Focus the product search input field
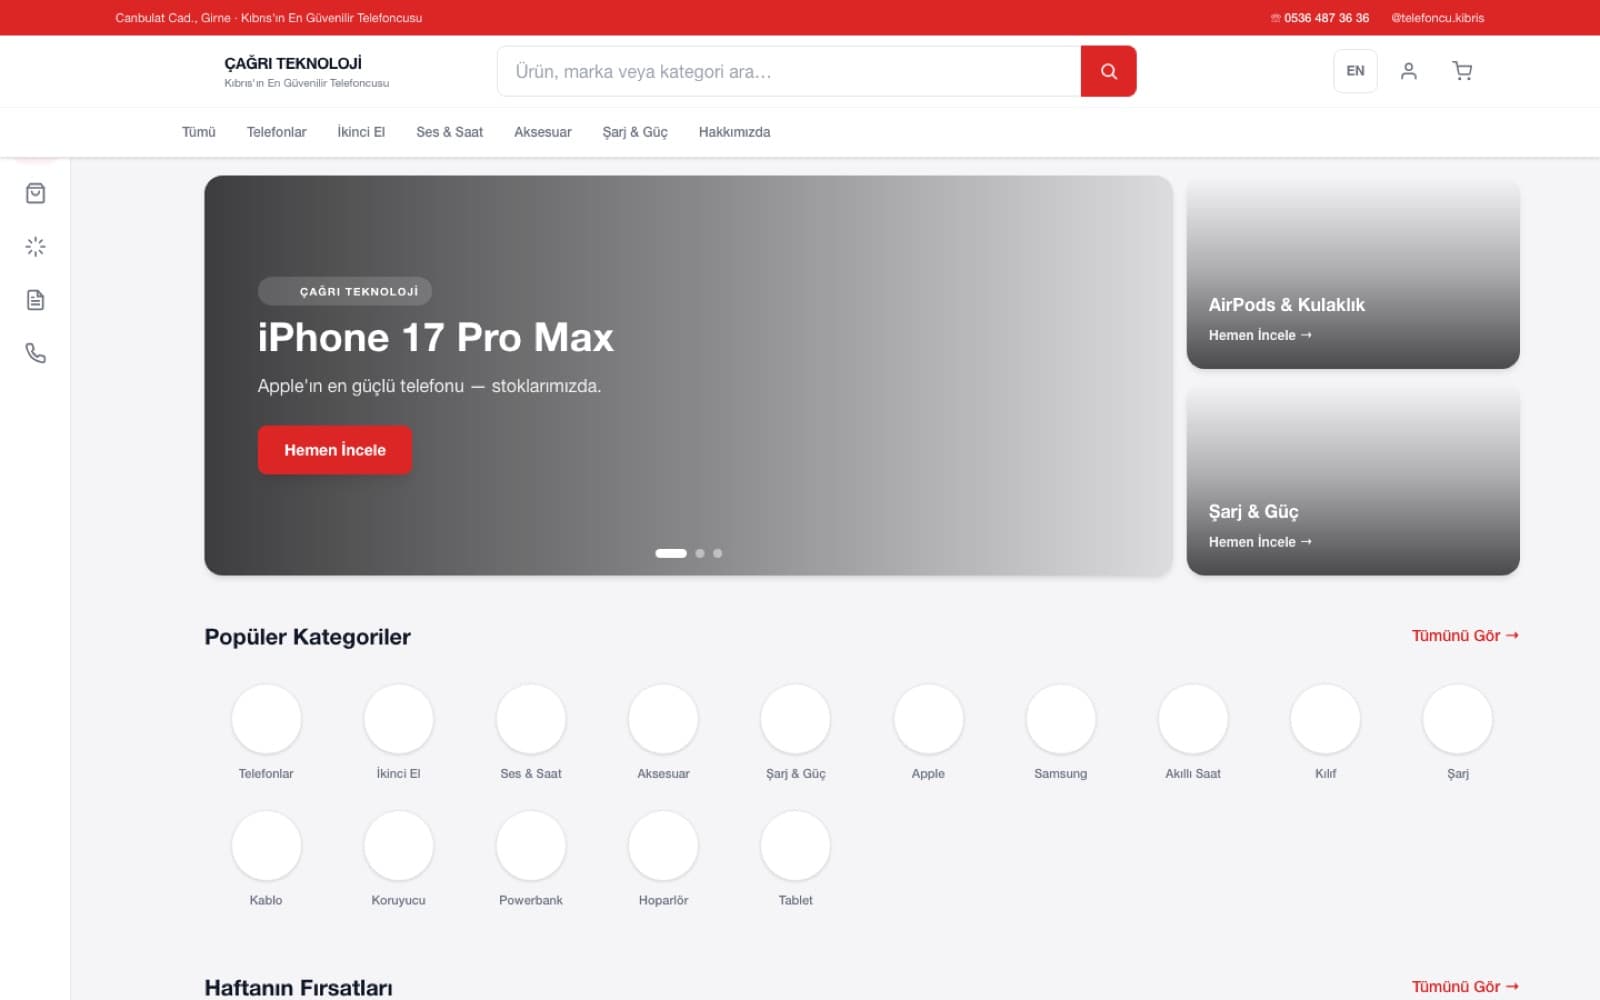1600x1000 pixels. point(789,71)
